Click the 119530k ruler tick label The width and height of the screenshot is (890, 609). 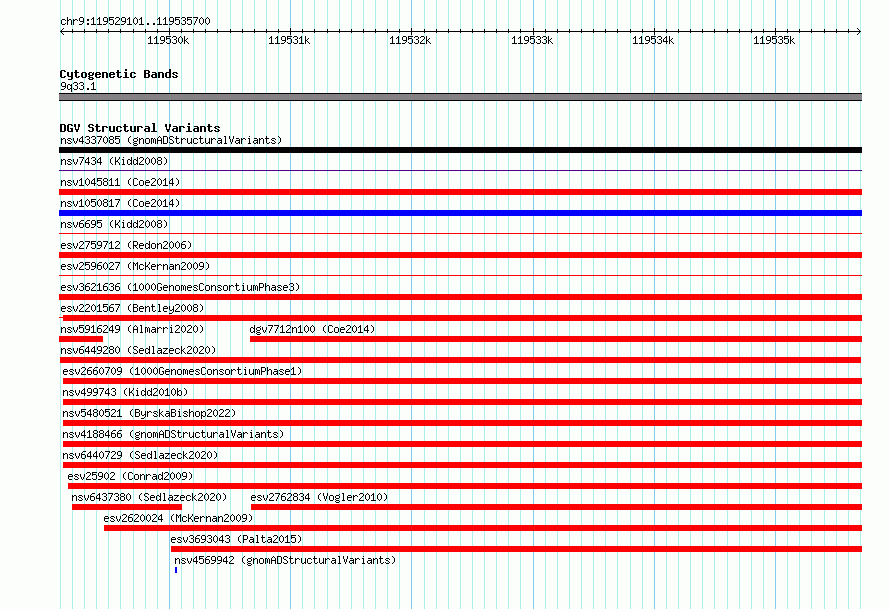click(x=168, y=40)
